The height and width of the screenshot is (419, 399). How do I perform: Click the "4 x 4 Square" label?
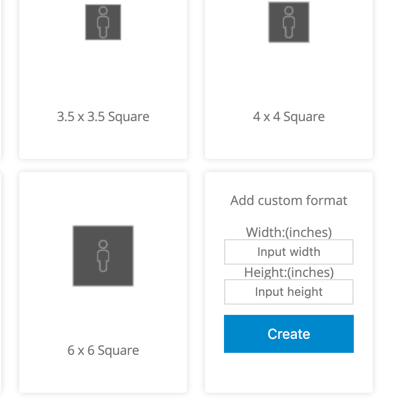[289, 117]
